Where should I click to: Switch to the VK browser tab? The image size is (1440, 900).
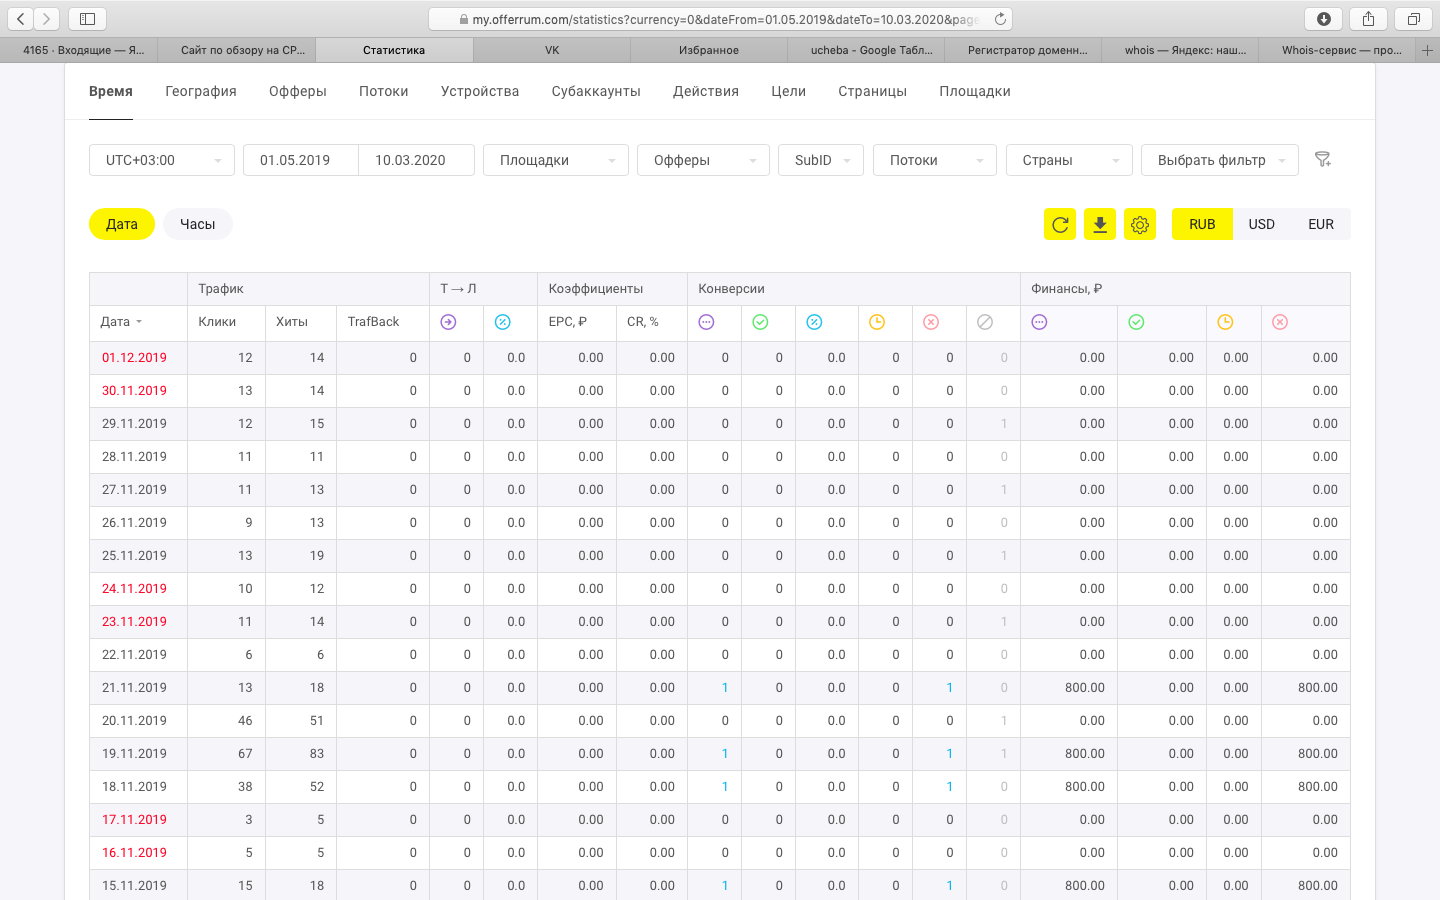tap(552, 50)
